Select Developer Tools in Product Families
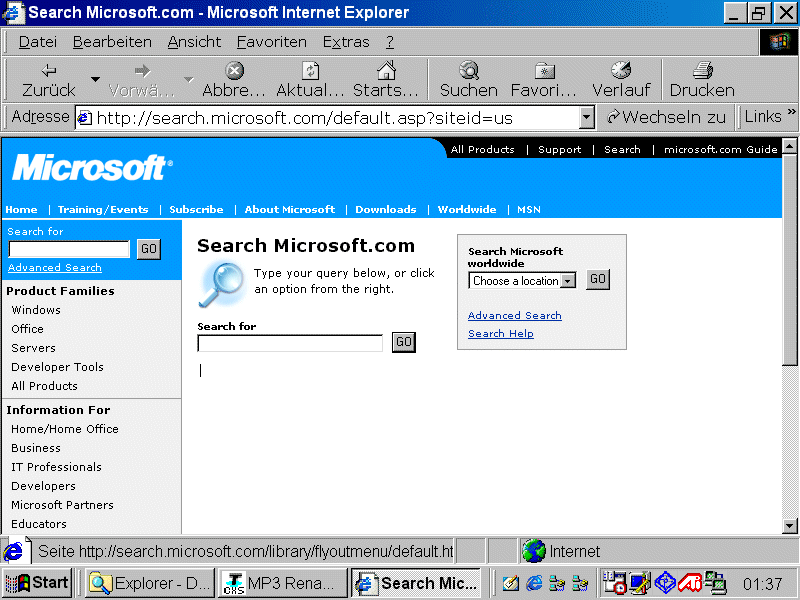The height and width of the screenshot is (600, 800). click(x=57, y=367)
